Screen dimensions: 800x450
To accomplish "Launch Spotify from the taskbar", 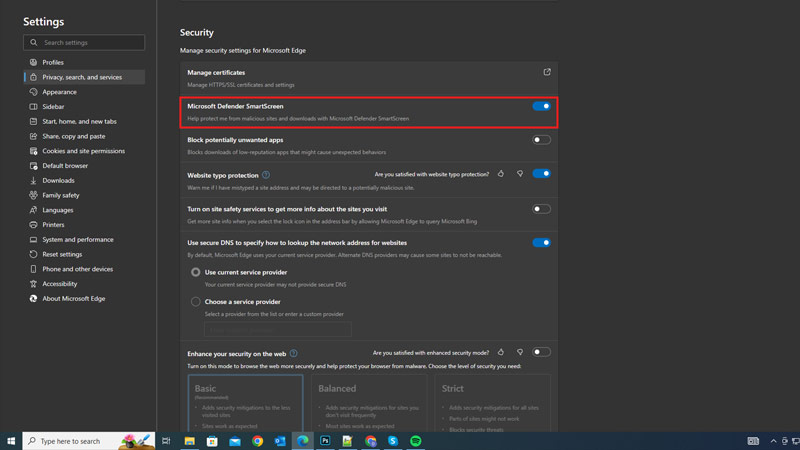I will 416,441.
